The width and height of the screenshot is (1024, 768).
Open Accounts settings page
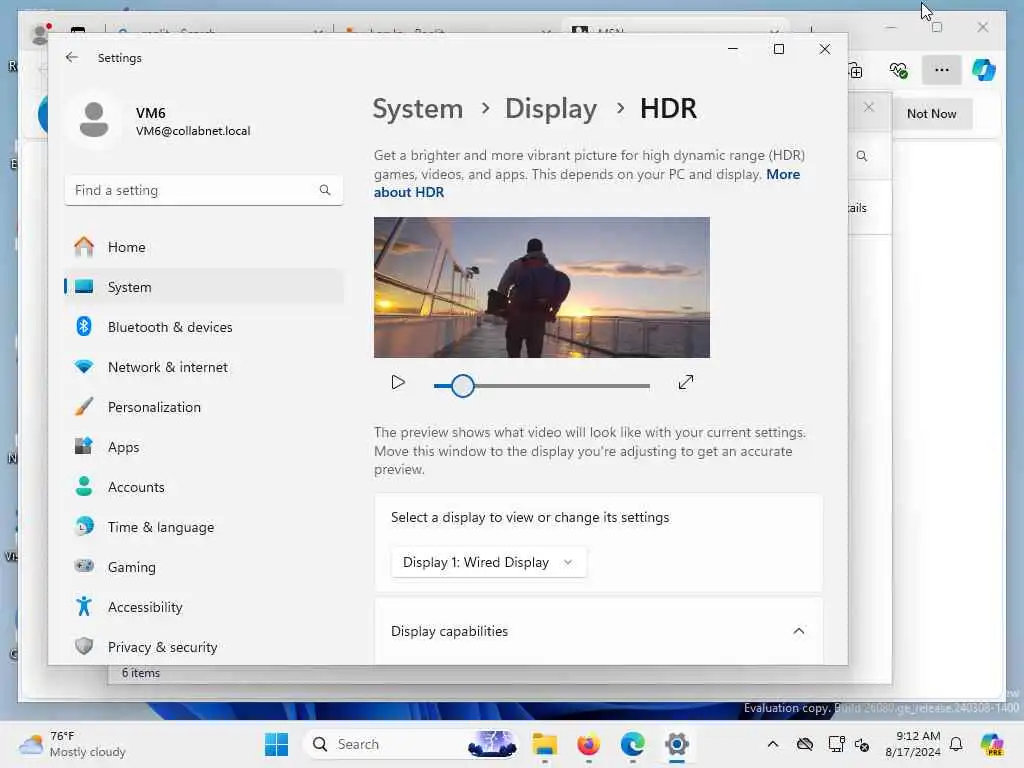pyautogui.click(x=204, y=487)
